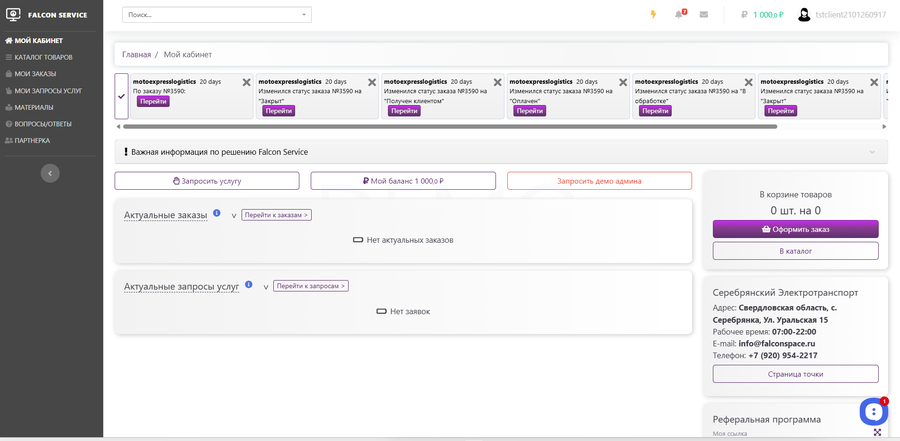Follow the Главная breadcrumb link
The height and width of the screenshot is (441, 900).
pyautogui.click(x=137, y=54)
